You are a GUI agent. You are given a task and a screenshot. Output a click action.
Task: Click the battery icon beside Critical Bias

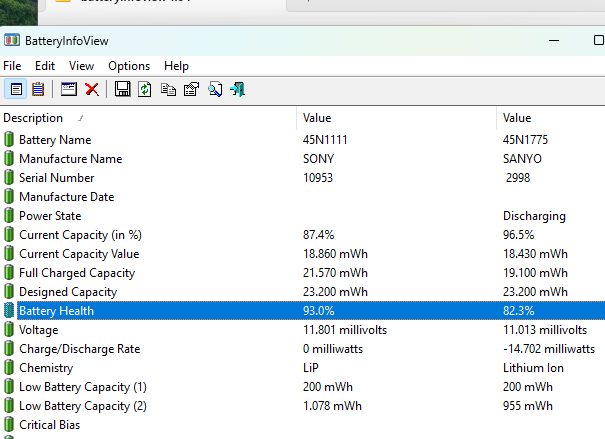pos(9,424)
